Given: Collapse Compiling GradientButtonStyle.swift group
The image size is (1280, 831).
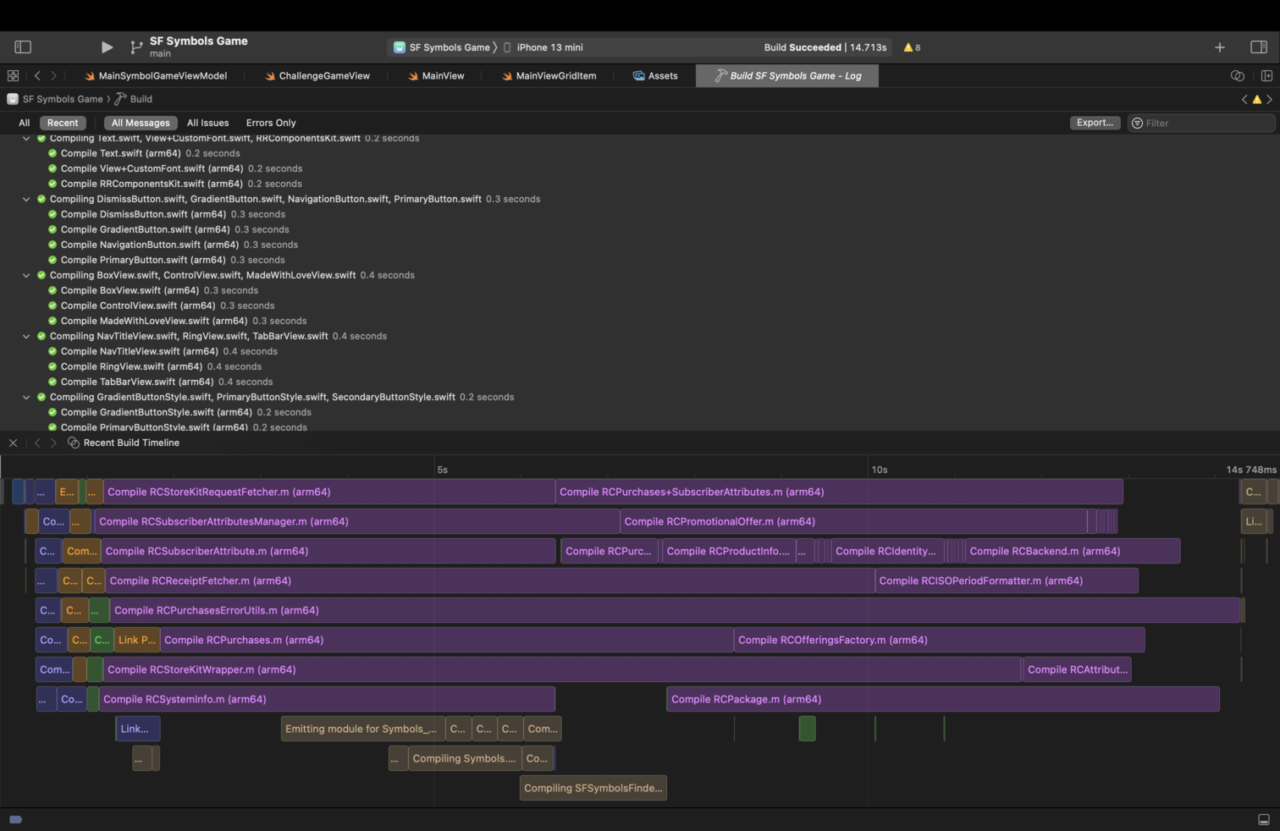Looking at the screenshot, I should (x=27, y=397).
